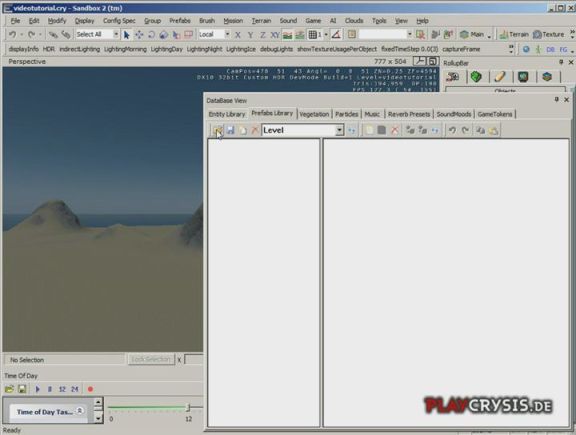Click the green Terrain icon in RollupBar
Image resolution: width=576 pixels, height=435 pixels.
point(476,77)
